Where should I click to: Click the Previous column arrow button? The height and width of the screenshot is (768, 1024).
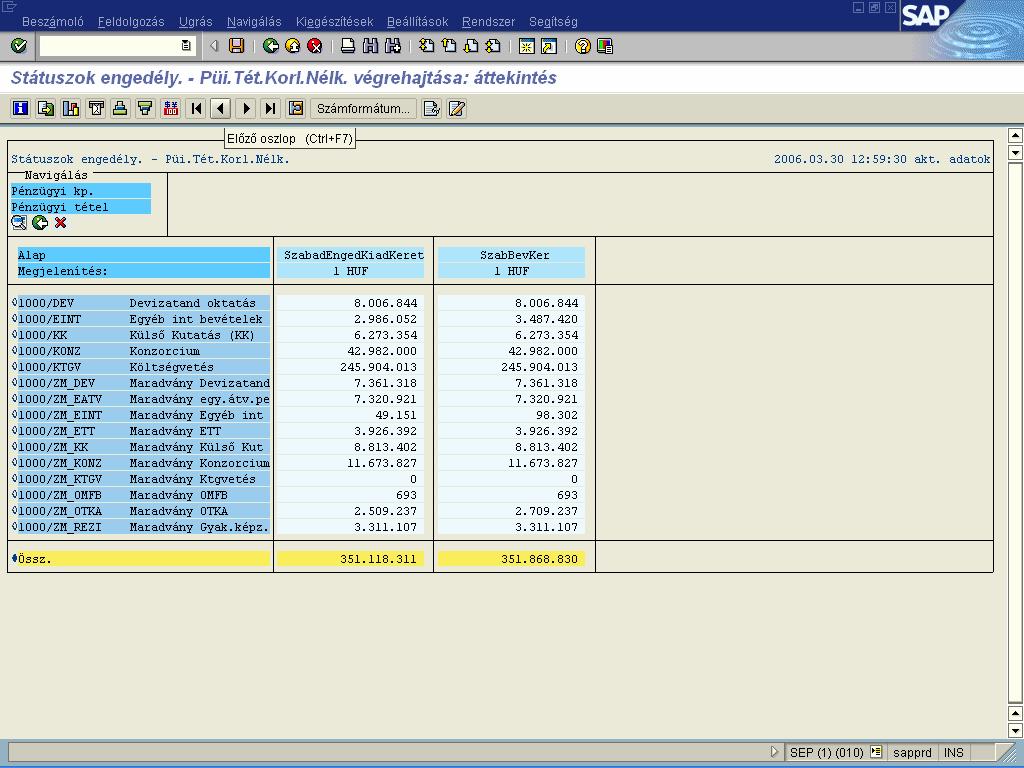[221, 108]
